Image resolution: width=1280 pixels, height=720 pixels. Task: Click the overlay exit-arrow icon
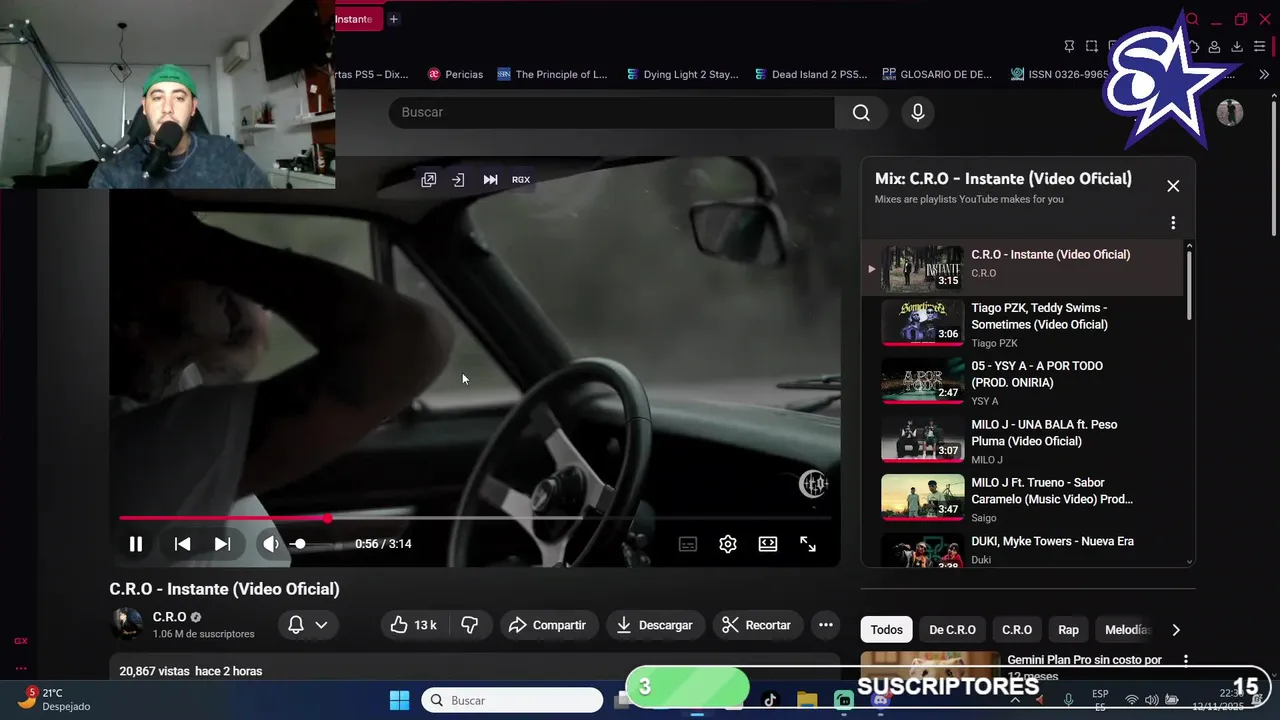(458, 180)
